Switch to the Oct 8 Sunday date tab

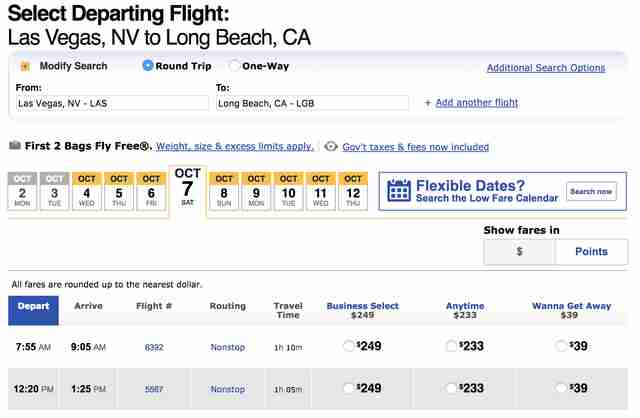(224, 191)
